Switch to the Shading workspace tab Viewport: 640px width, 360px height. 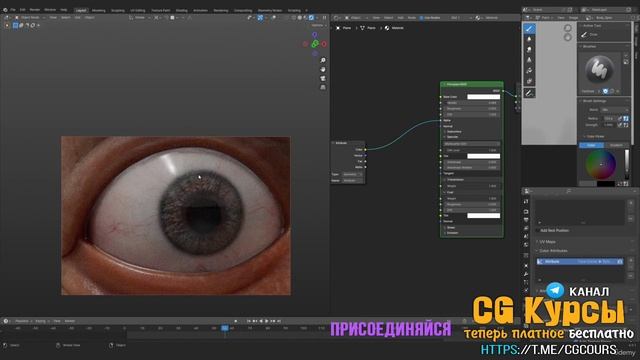click(181, 10)
